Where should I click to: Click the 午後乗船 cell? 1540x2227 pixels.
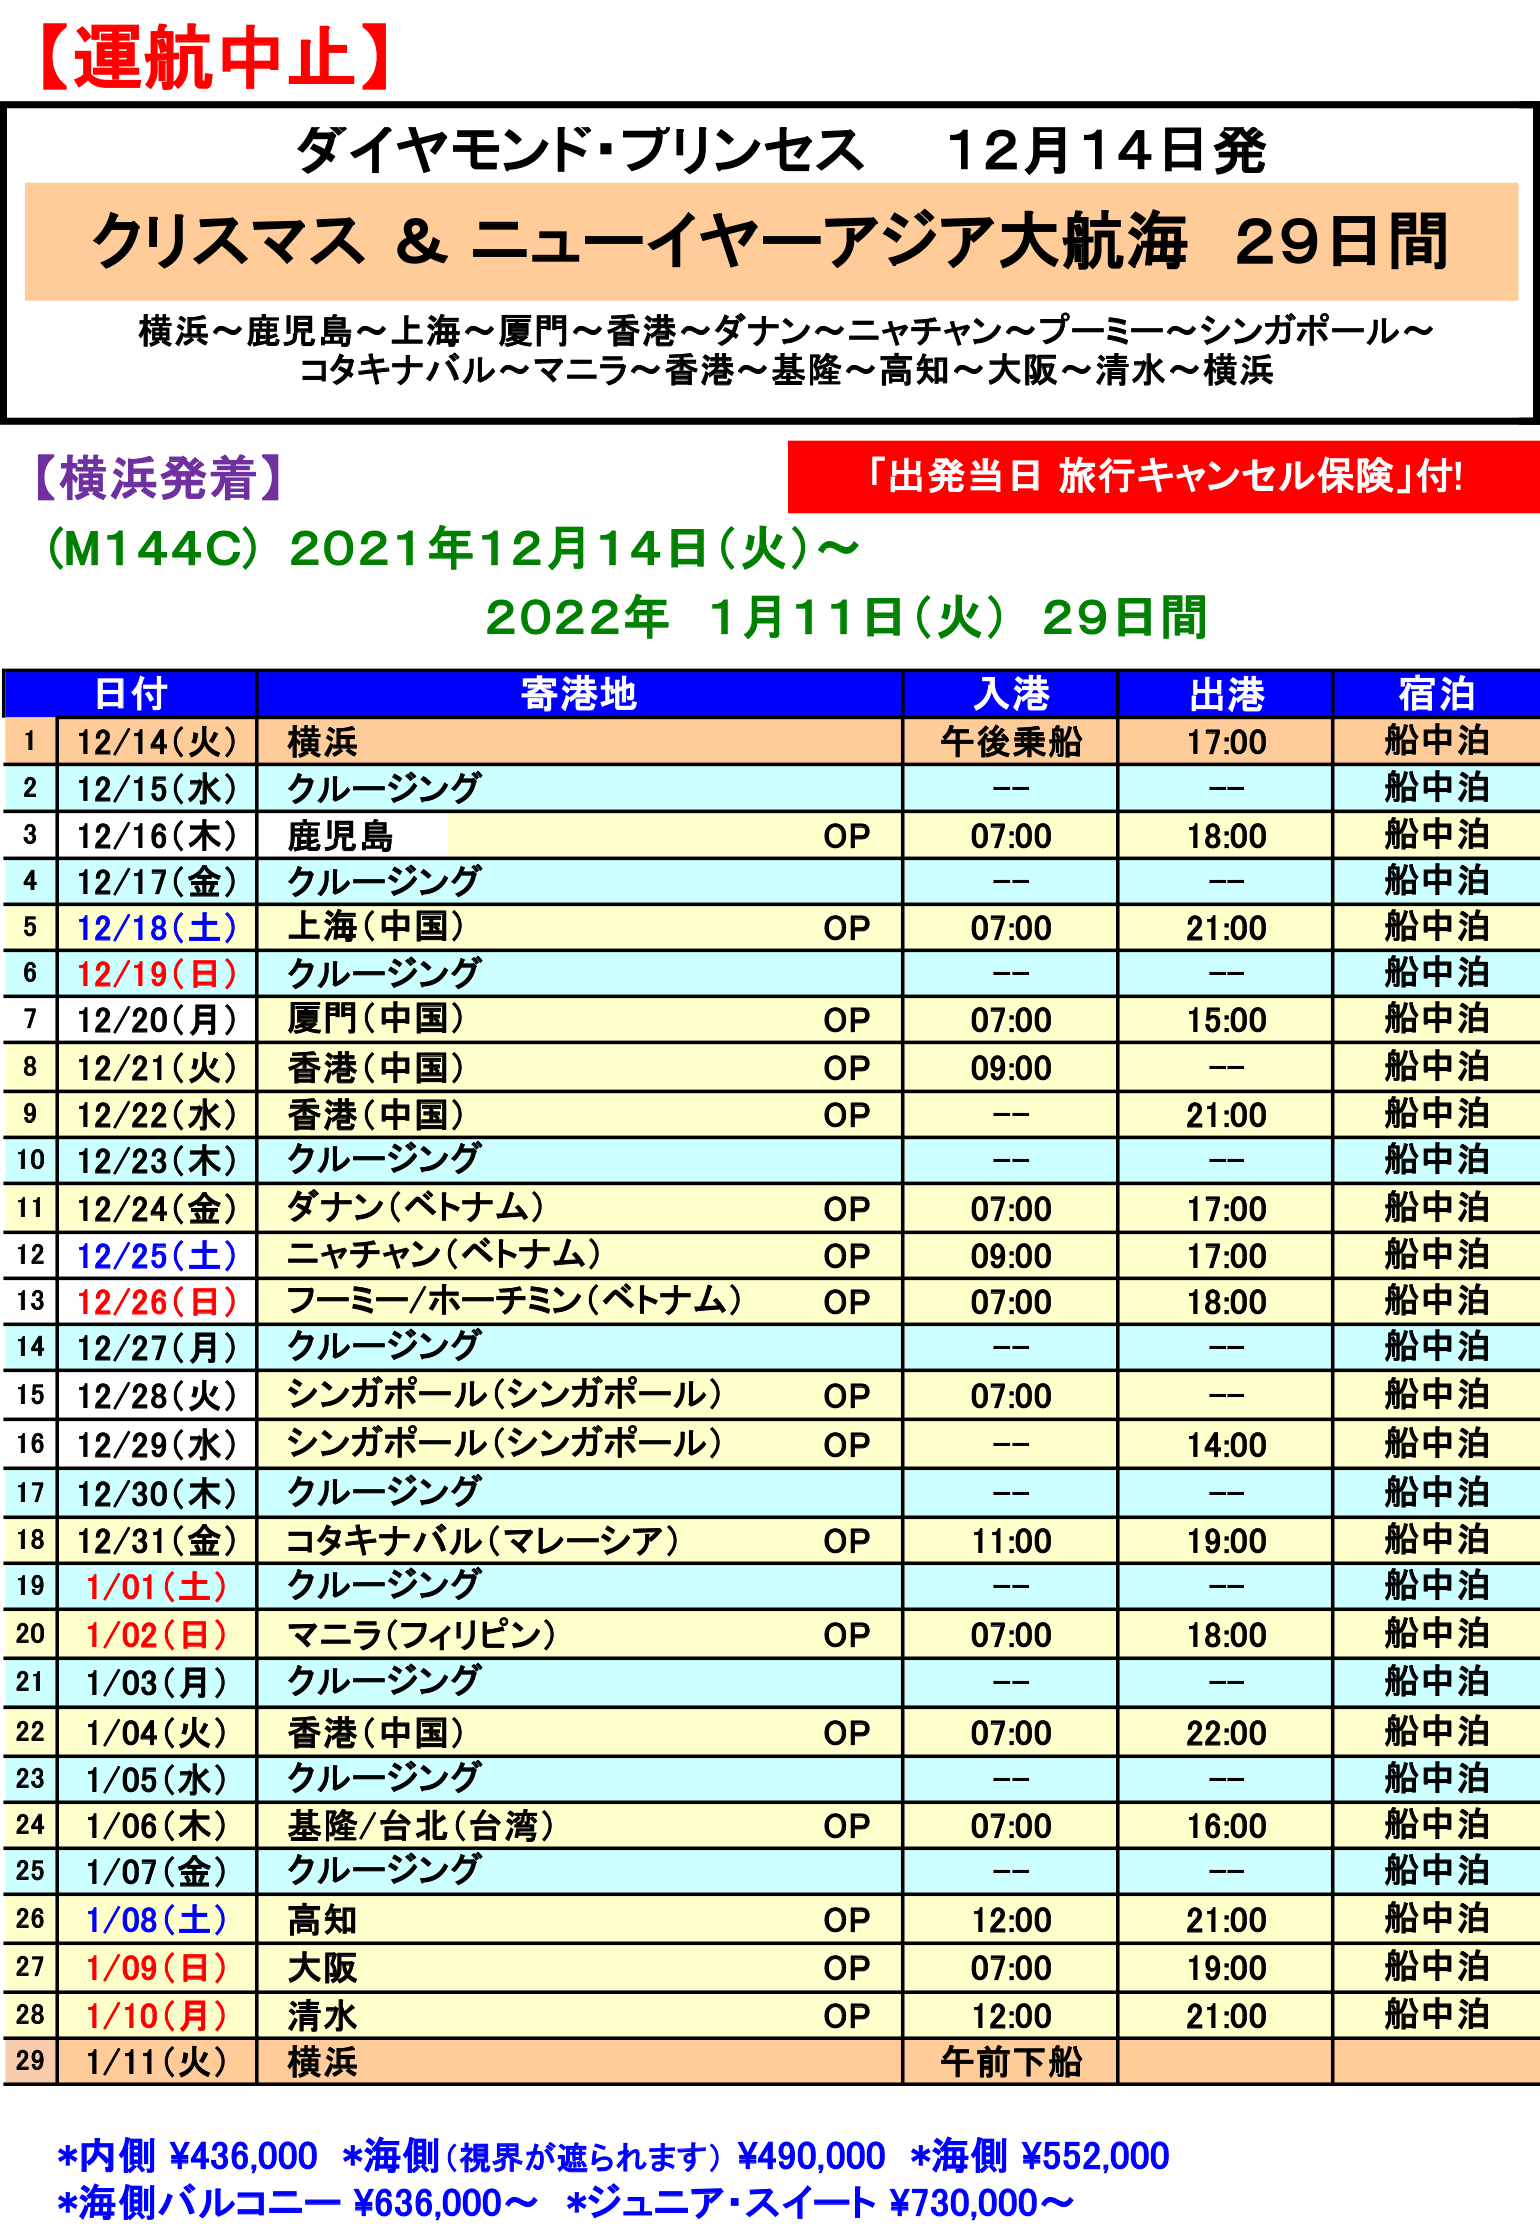(x=1010, y=742)
